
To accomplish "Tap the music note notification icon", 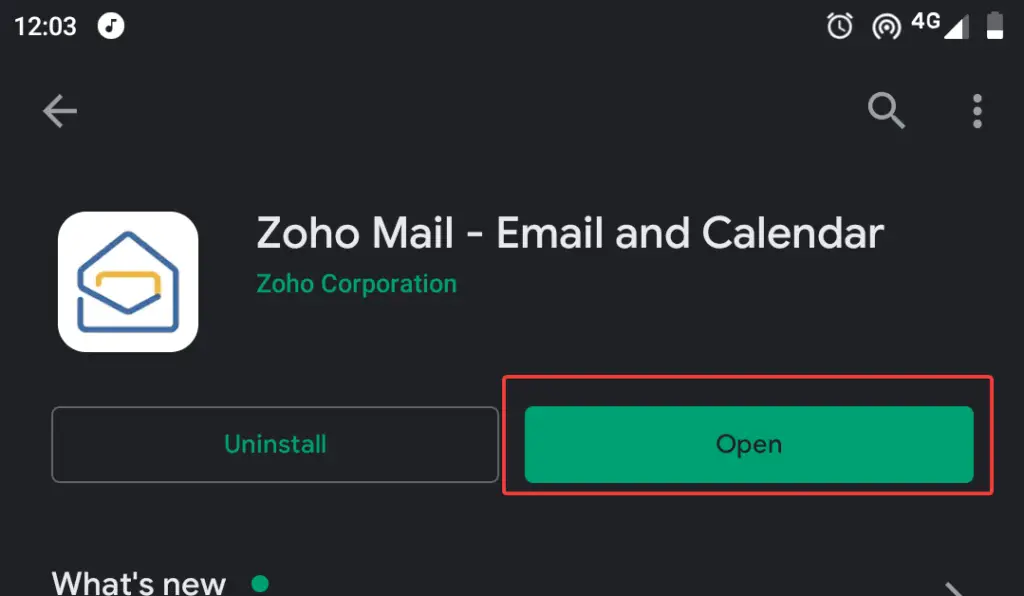I will [111, 26].
